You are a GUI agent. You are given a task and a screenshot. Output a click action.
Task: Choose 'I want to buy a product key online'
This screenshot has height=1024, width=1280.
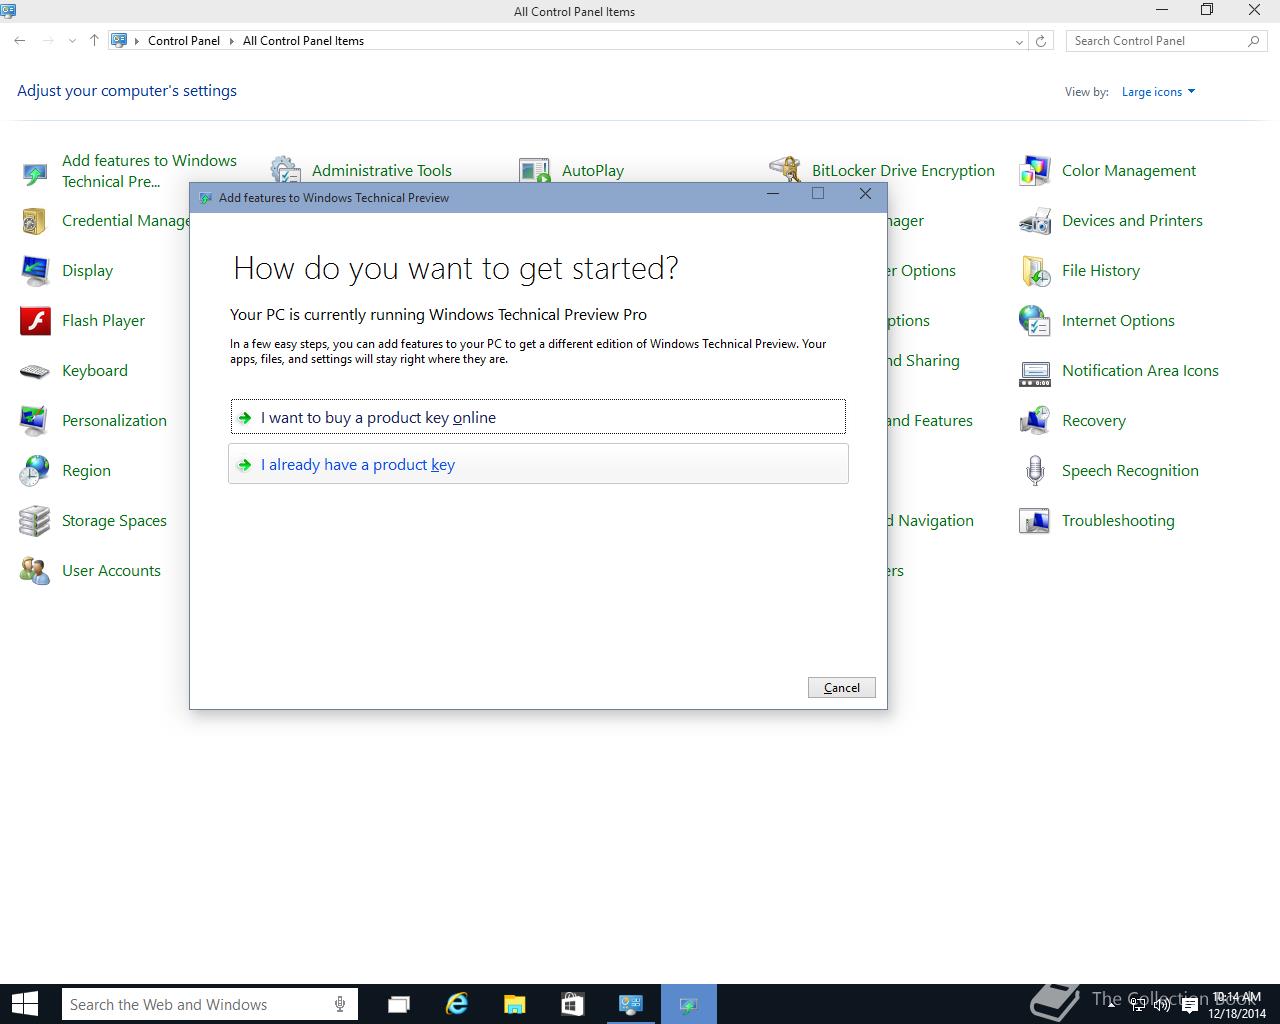(x=538, y=417)
